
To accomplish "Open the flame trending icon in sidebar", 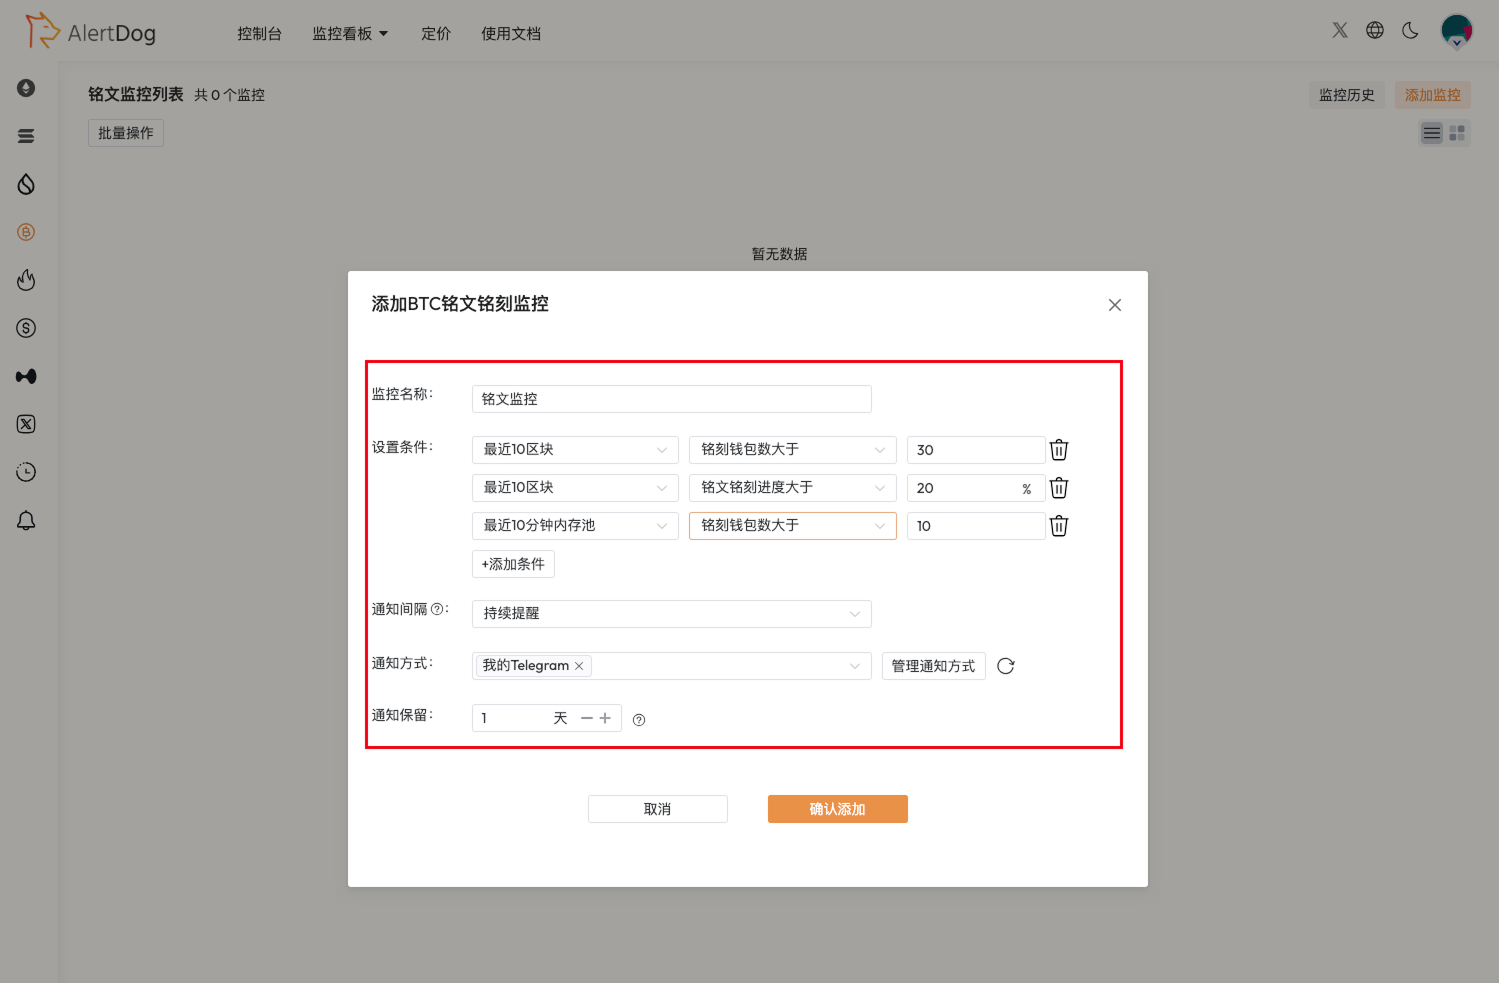I will click(x=26, y=279).
